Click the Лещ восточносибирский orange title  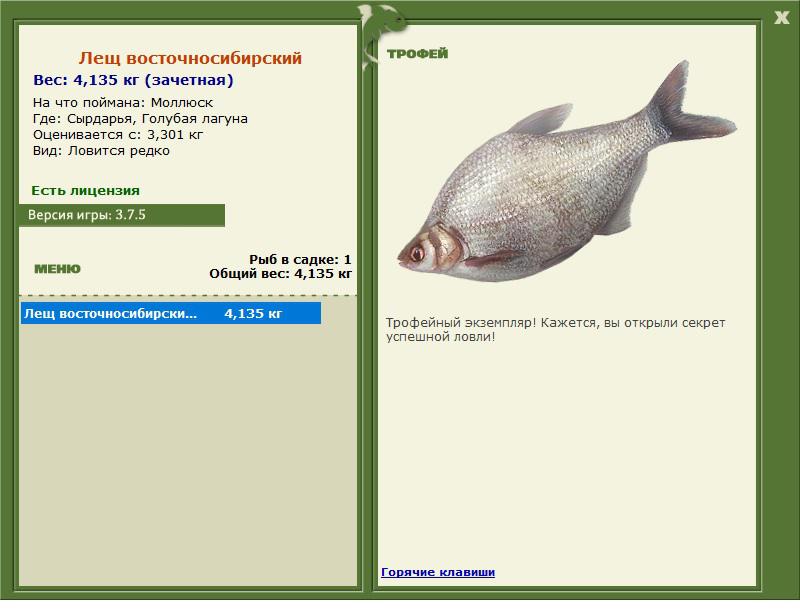[x=190, y=58]
